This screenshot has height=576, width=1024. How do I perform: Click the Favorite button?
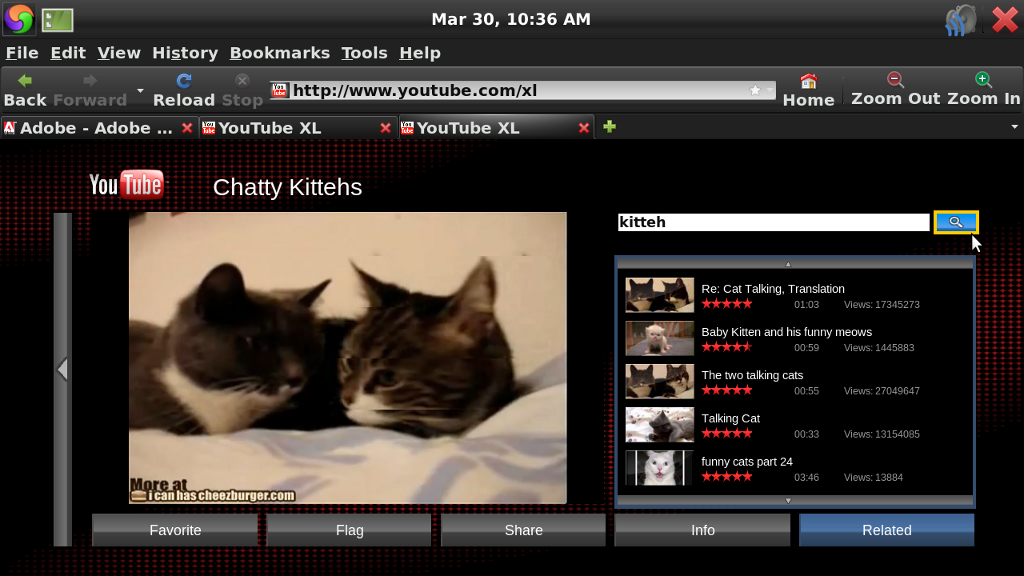175,530
